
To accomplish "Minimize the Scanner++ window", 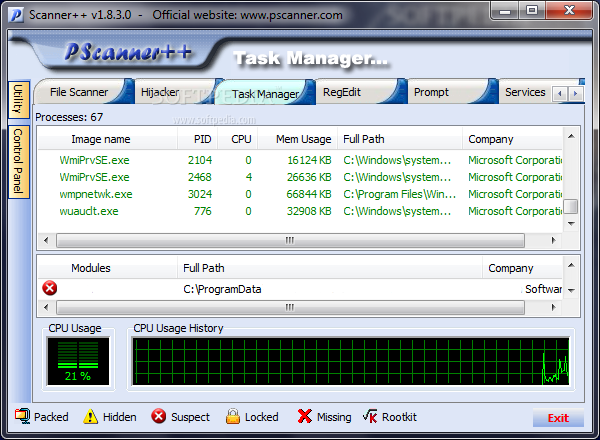I will (x=505, y=11).
